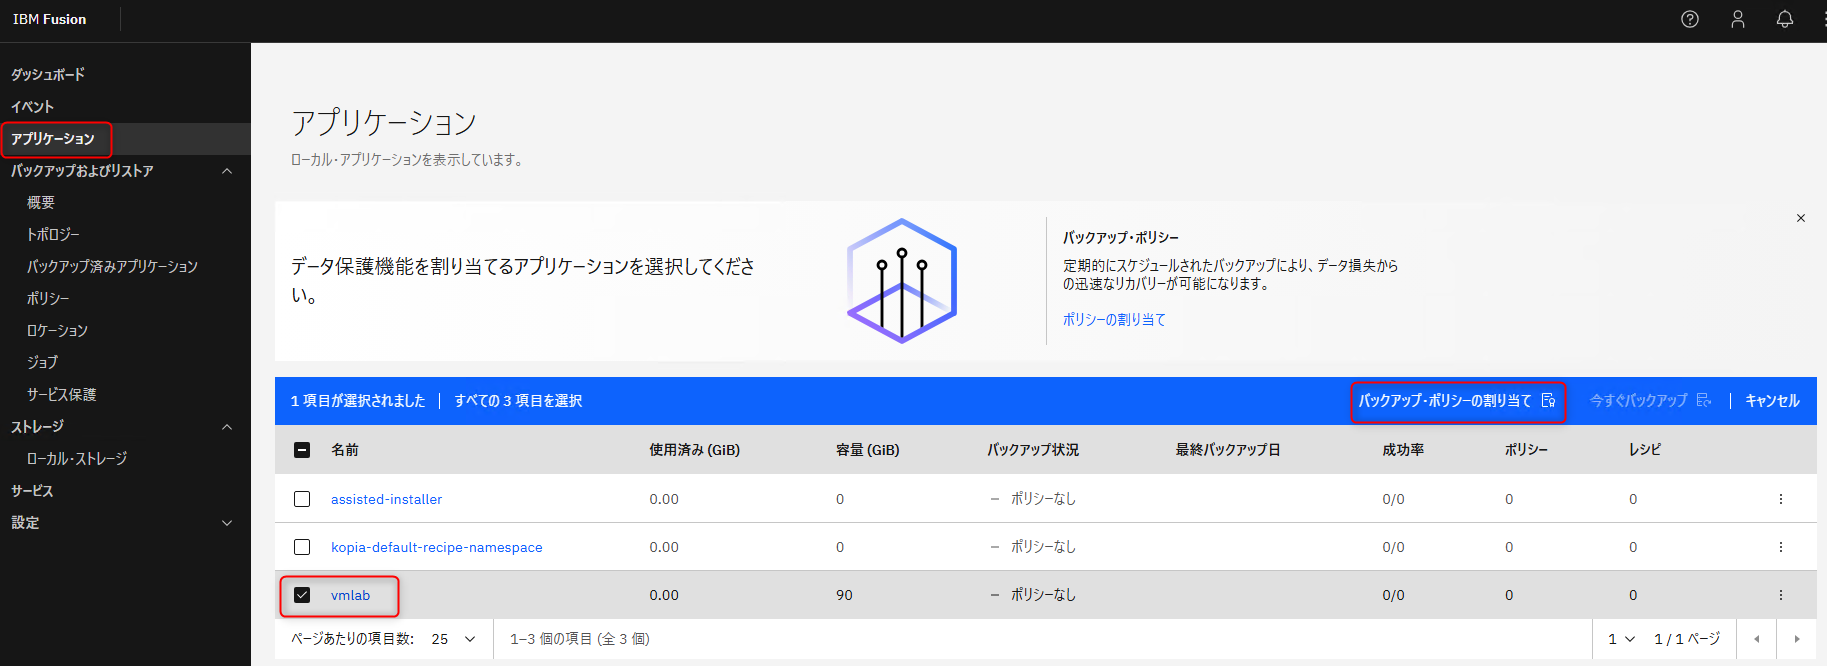Go to ダッシュボード in sidebar
1827x666 pixels.
tap(48, 75)
